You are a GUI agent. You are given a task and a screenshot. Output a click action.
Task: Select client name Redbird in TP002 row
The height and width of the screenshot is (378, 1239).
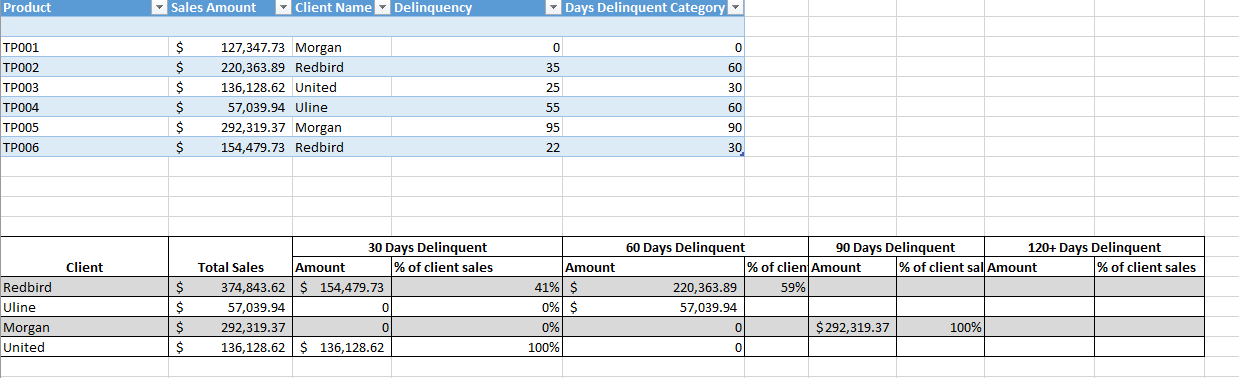[341, 67]
